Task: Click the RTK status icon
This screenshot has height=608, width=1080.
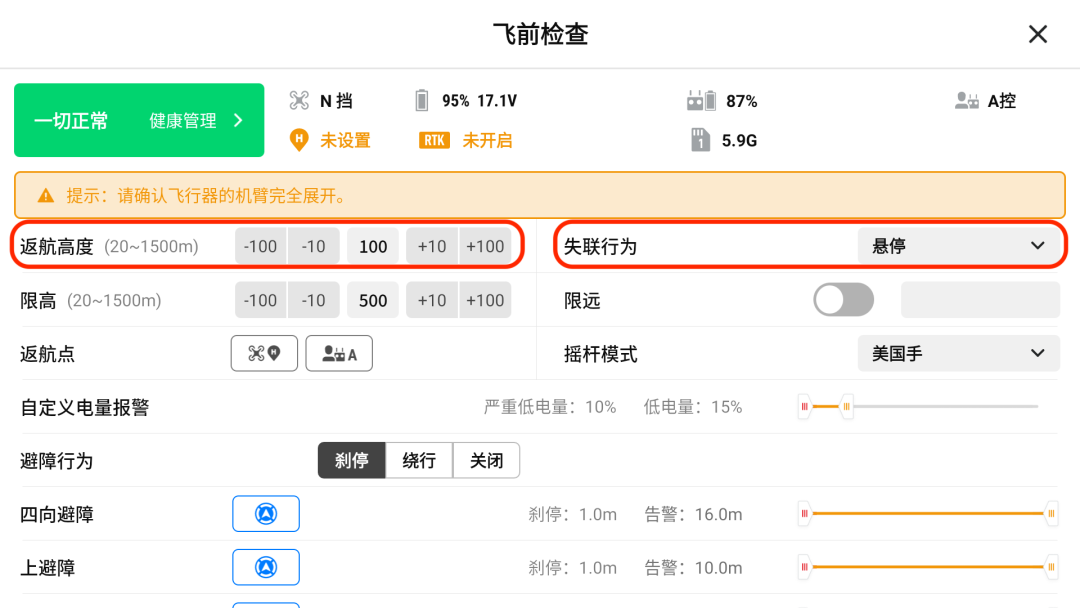Action: [435, 140]
